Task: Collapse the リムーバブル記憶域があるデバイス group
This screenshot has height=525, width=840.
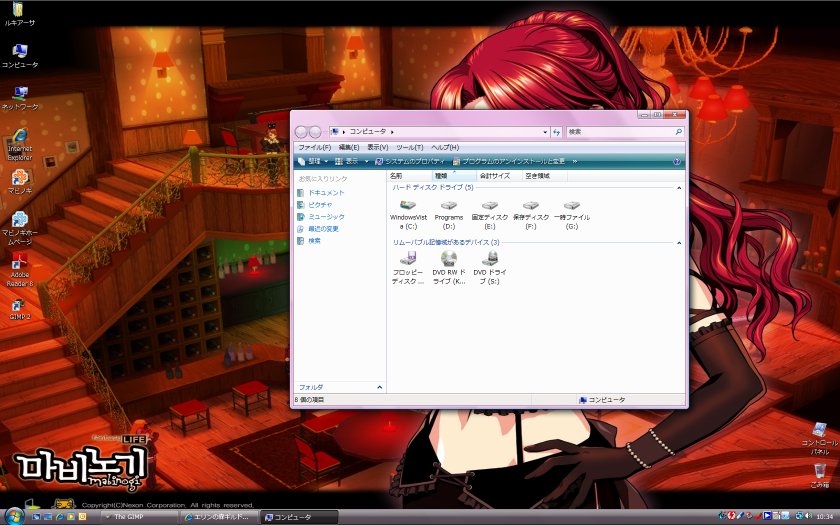Action: (x=679, y=243)
